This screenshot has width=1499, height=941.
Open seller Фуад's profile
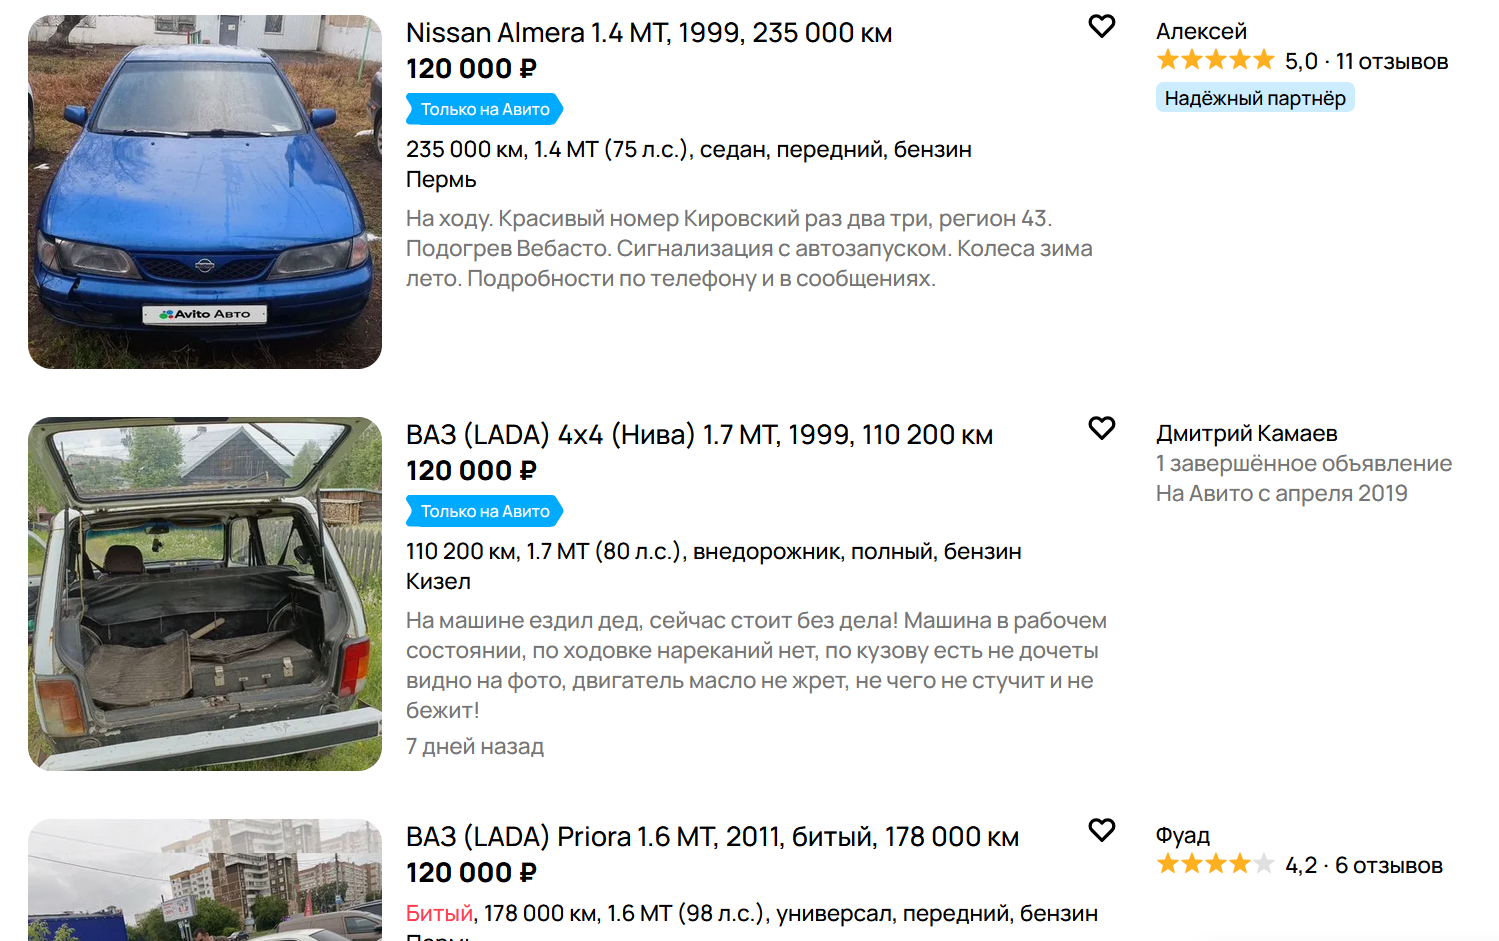(x=1182, y=835)
